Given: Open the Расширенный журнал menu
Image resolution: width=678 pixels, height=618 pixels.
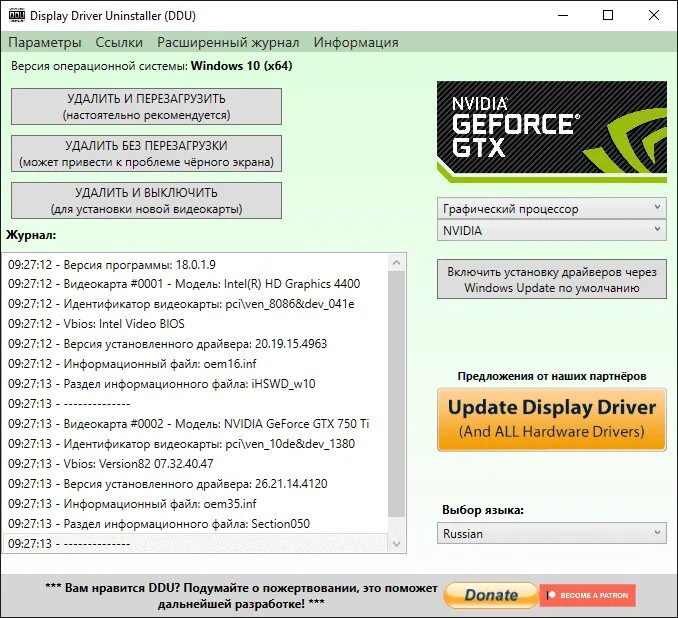Looking at the screenshot, I should pyautogui.click(x=228, y=42).
